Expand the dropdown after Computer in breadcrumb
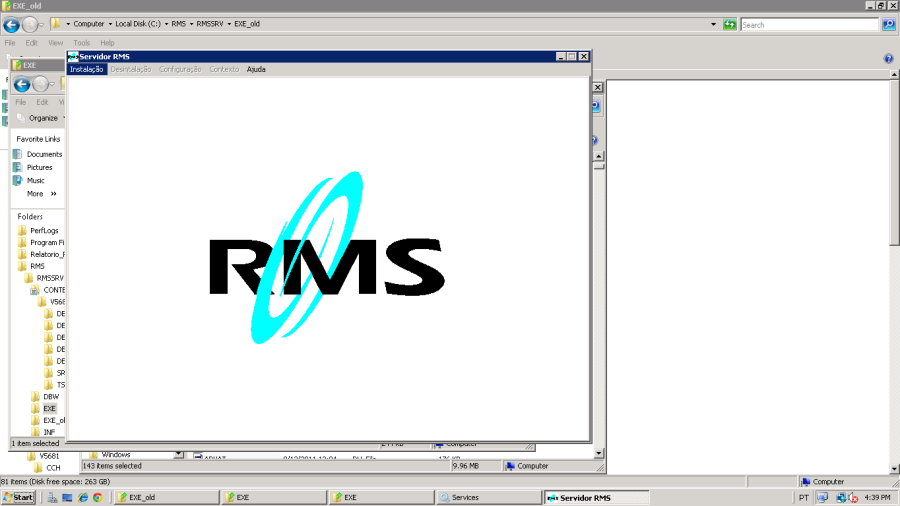This screenshot has height=506, width=900. (110, 24)
